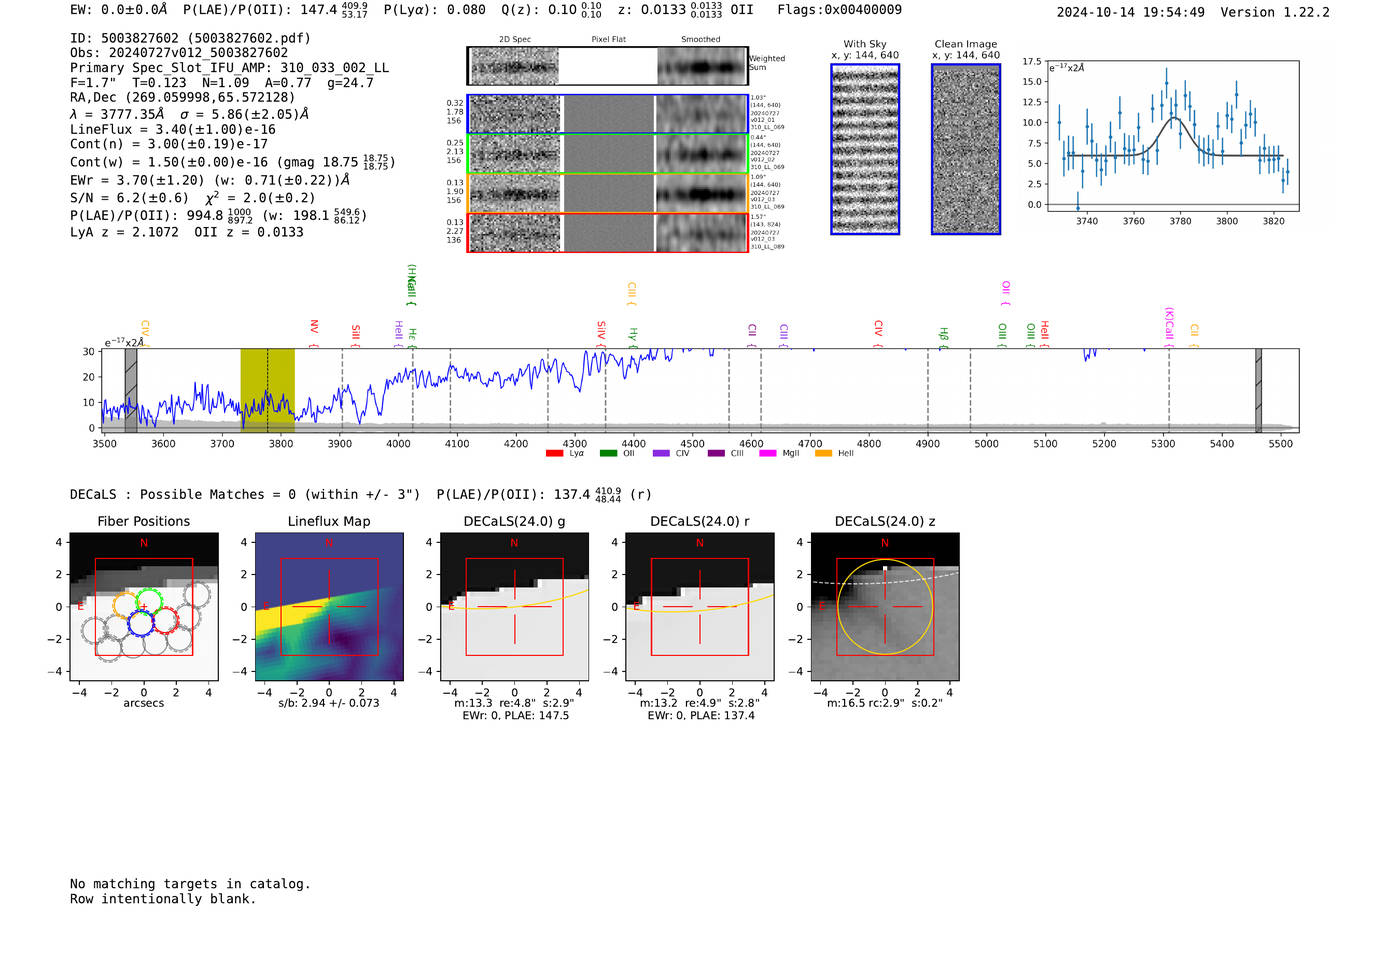
Task: Click the ID: 5003827602 text line
Action: tap(190, 38)
